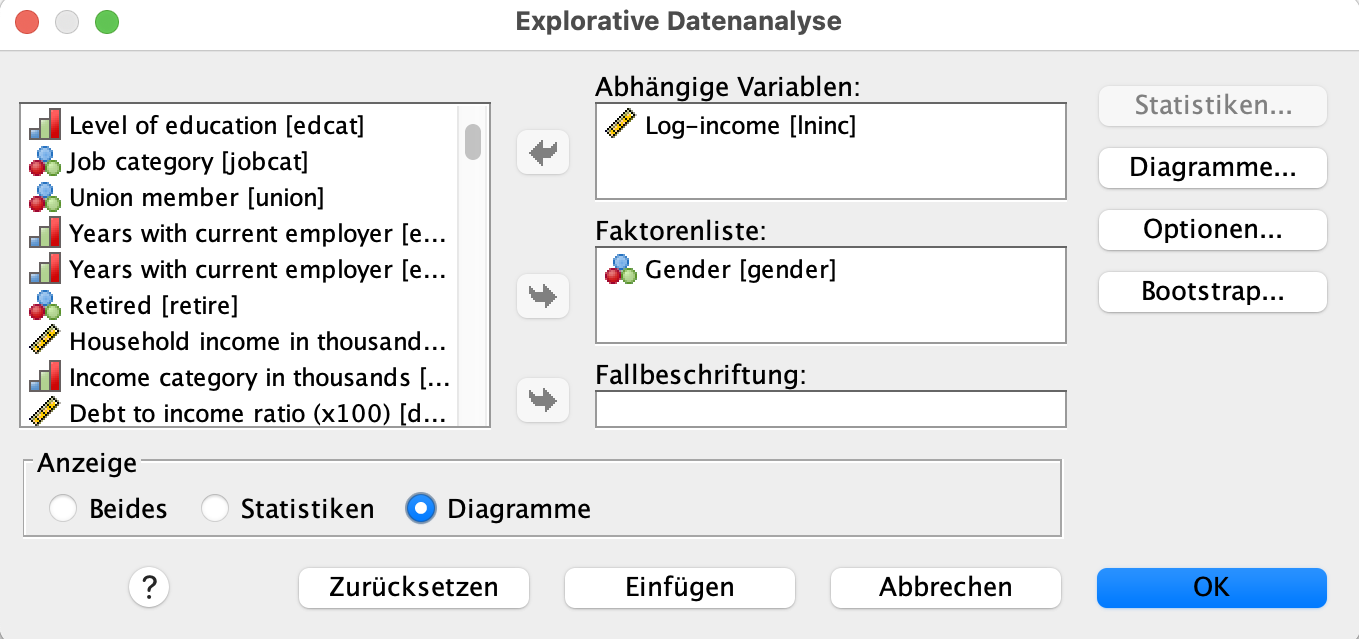
Task: Select Level of education [edcat] in the list
Action: pyautogui.click(x=240, y=126)
